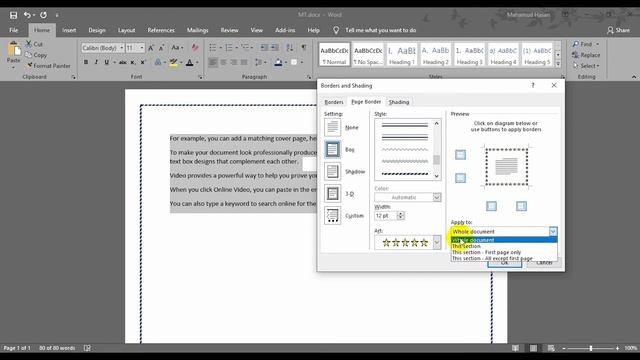640x360 pixels.
Task: Toggle Subscript formatting
Action: coord(133,62)
